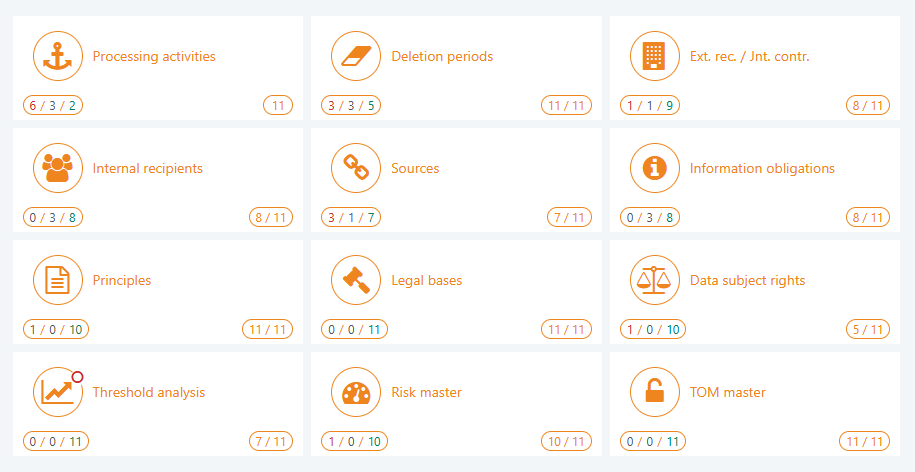
Task: Click the building icon for external recipients
Action: click(655, 56)
